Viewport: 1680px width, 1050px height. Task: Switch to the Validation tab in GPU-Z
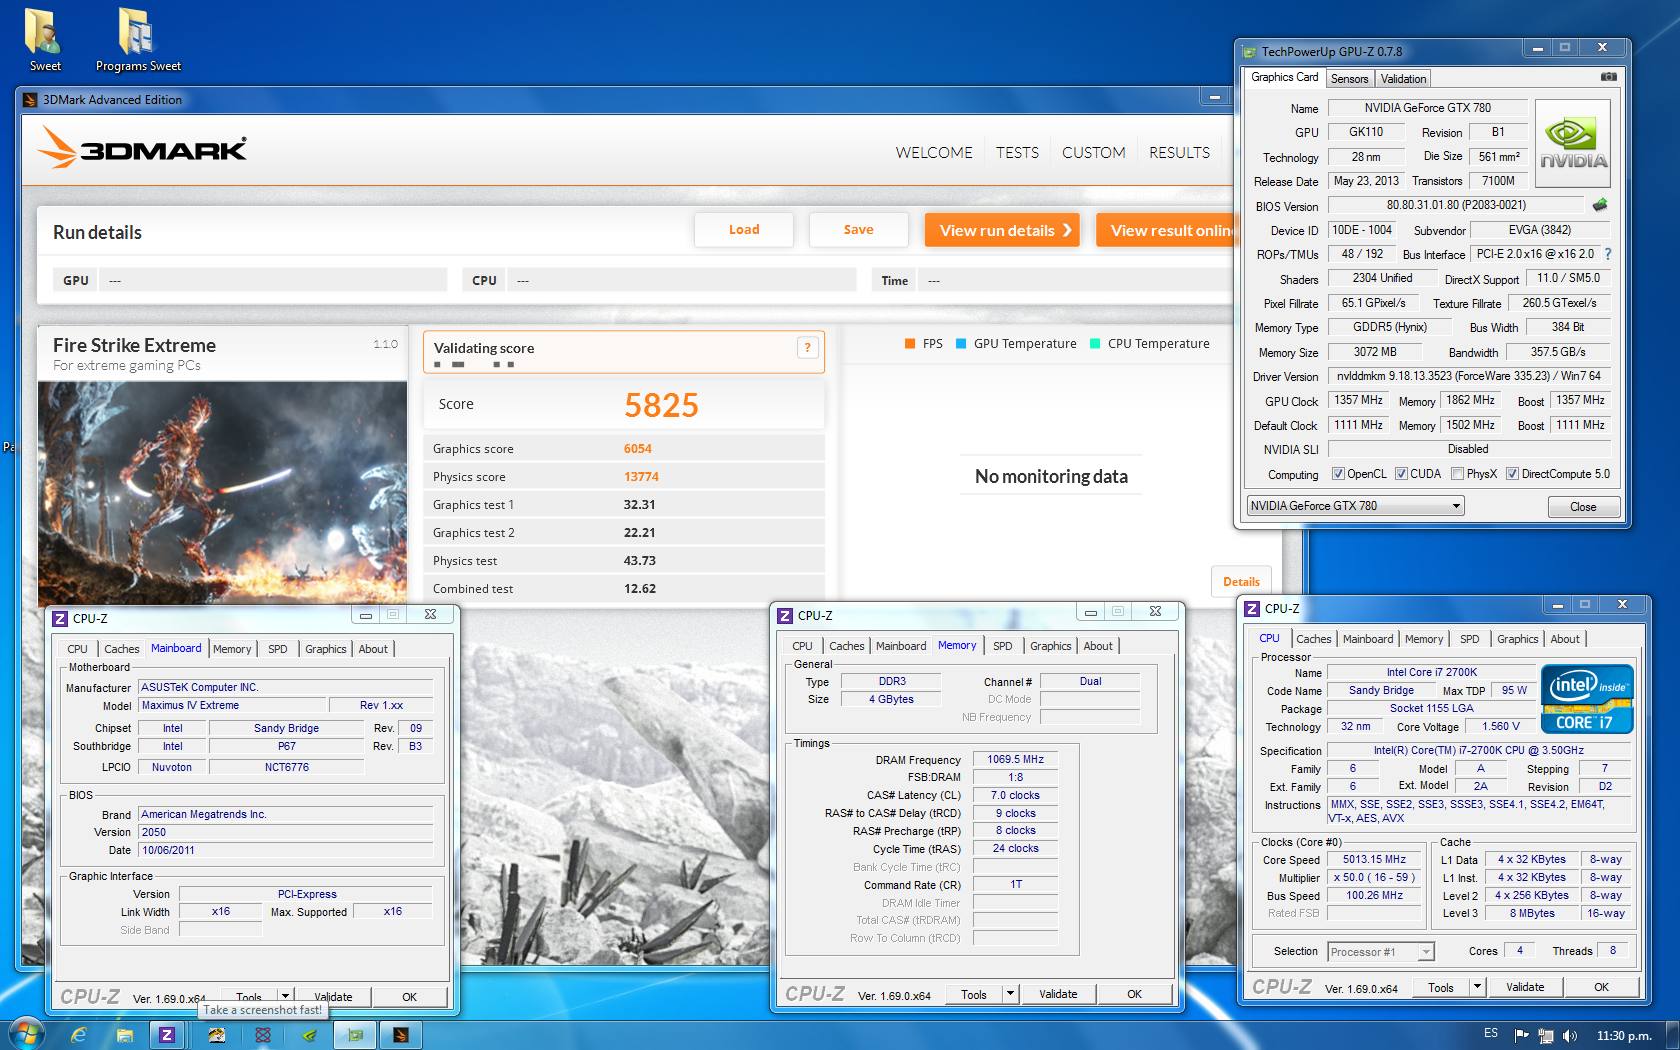coord(1403,79)
